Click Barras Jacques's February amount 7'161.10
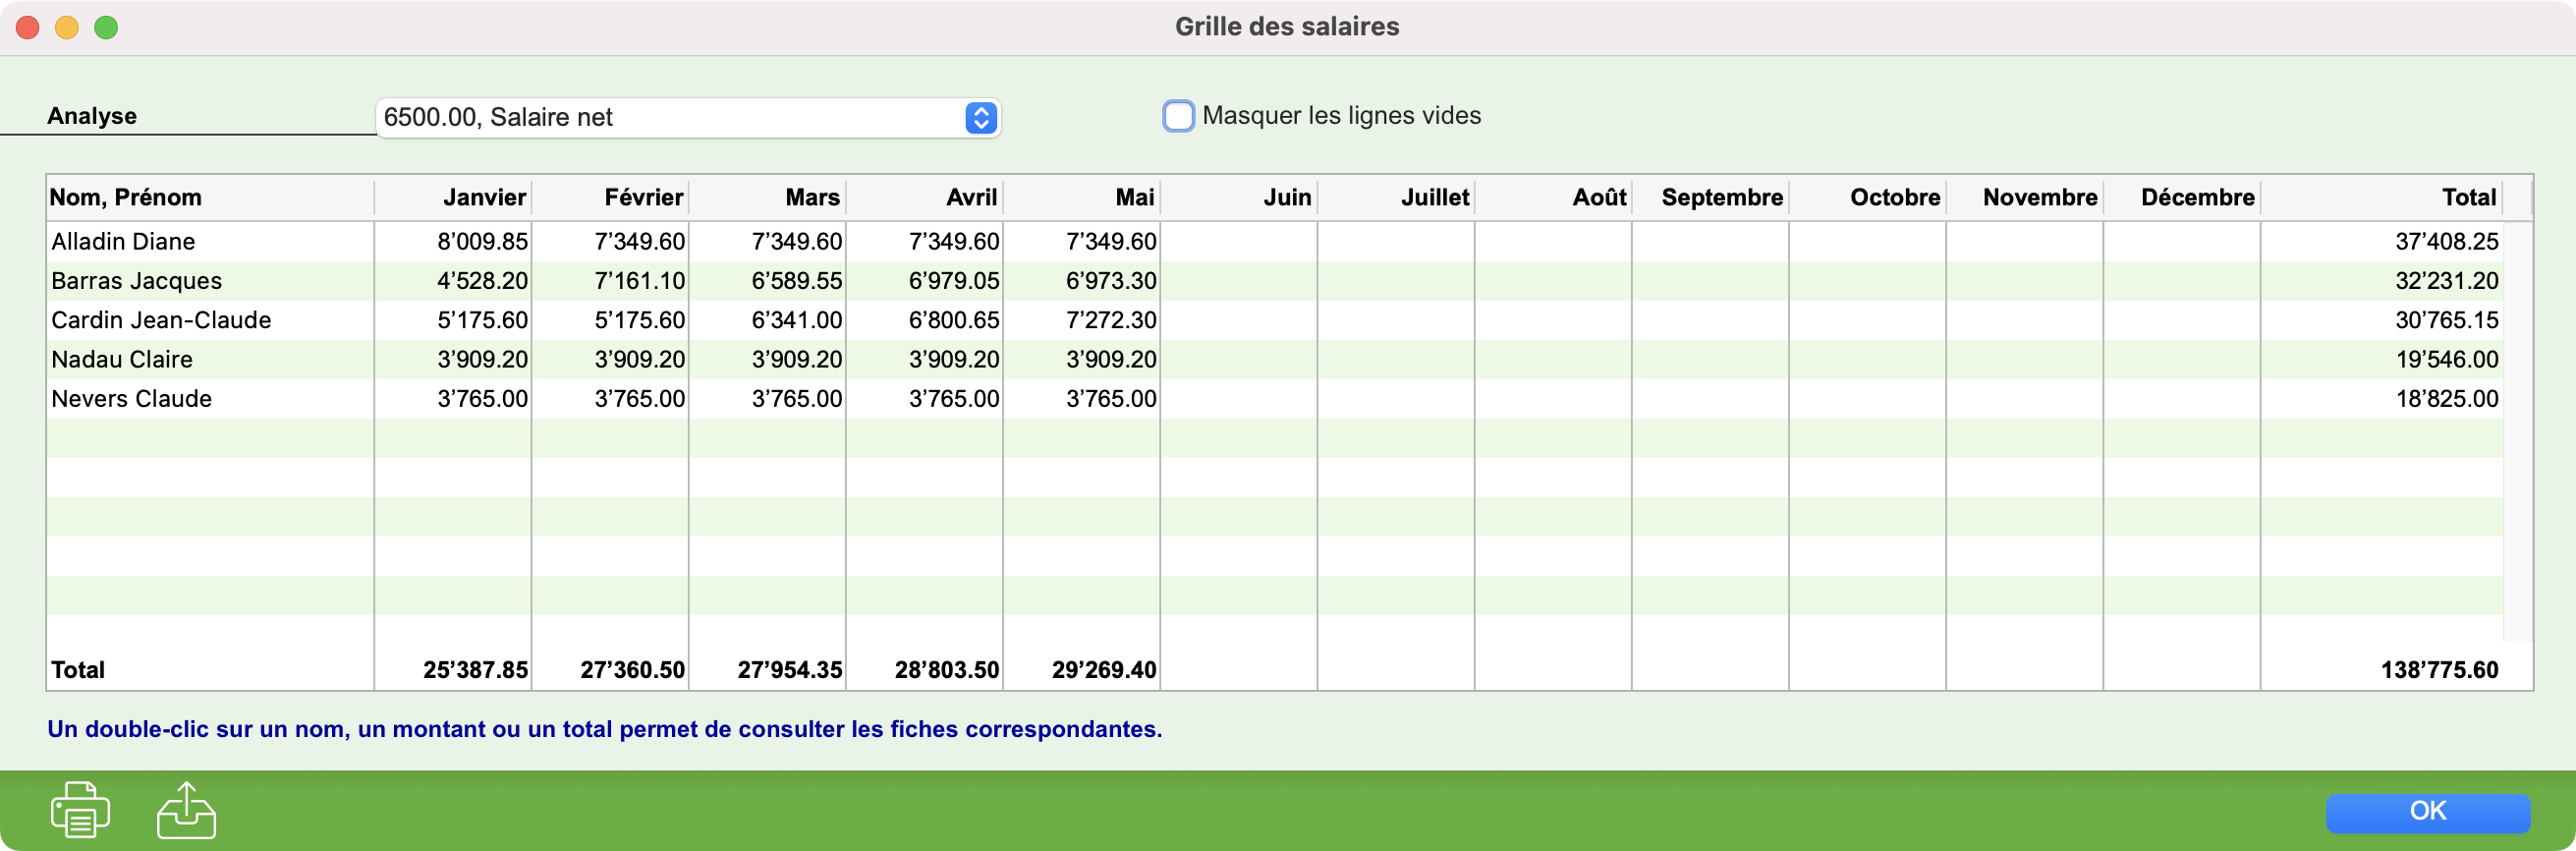 tap(639, 281)
